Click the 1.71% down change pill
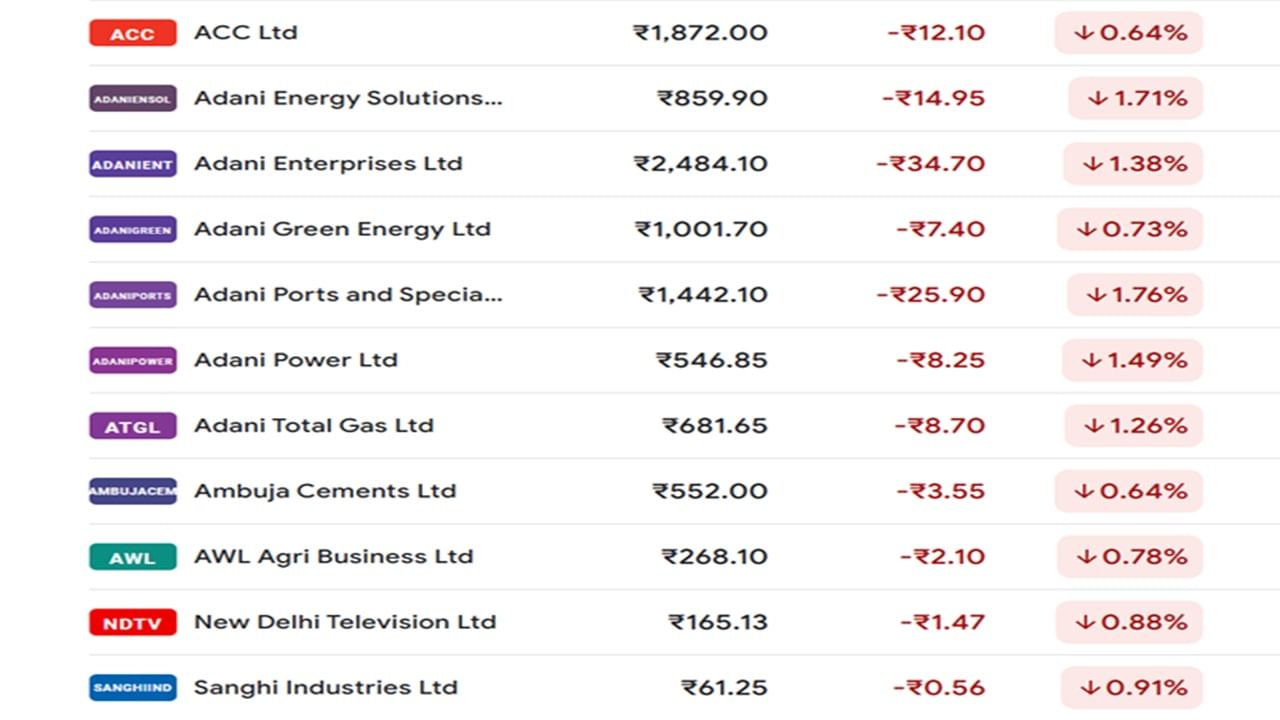 pos(1135,98)
